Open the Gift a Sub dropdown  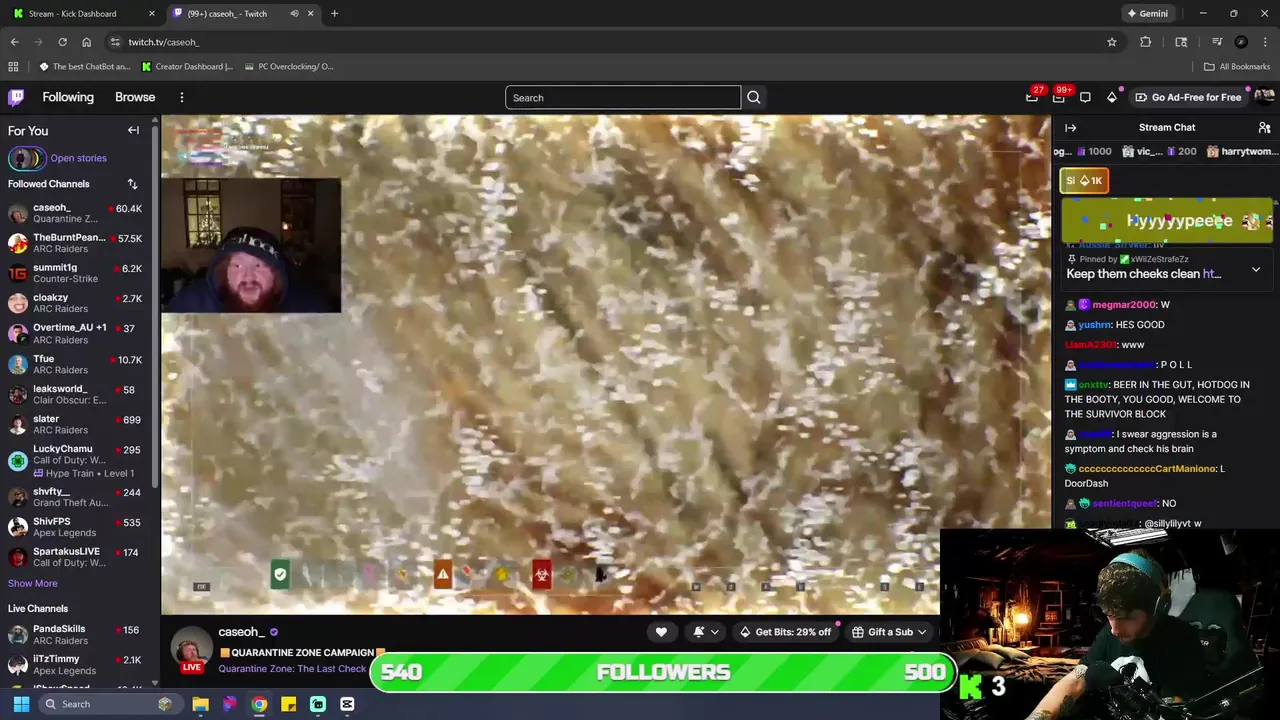[x=889, y=632]
